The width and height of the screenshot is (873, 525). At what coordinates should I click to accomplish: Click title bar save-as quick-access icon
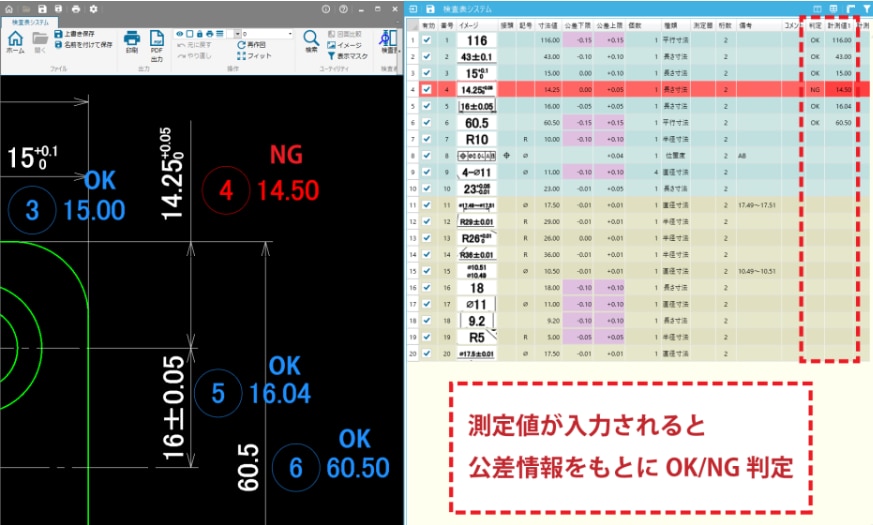coord(58,9)
